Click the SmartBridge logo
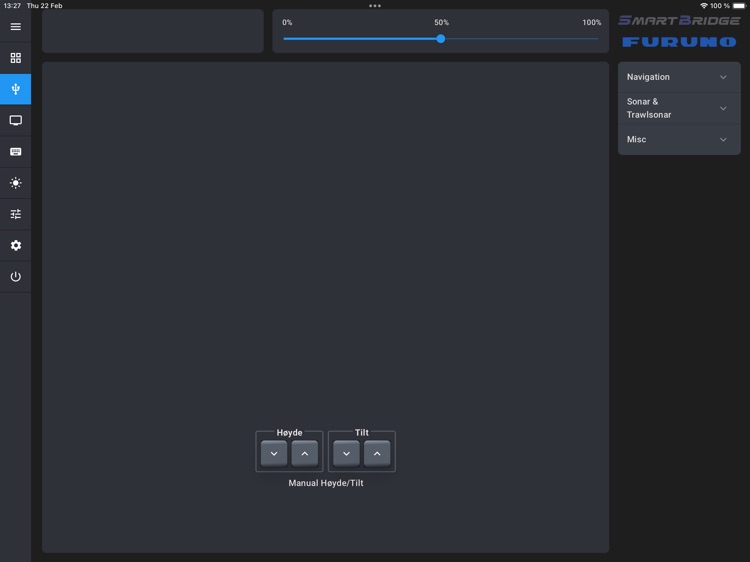 (679, 21)
